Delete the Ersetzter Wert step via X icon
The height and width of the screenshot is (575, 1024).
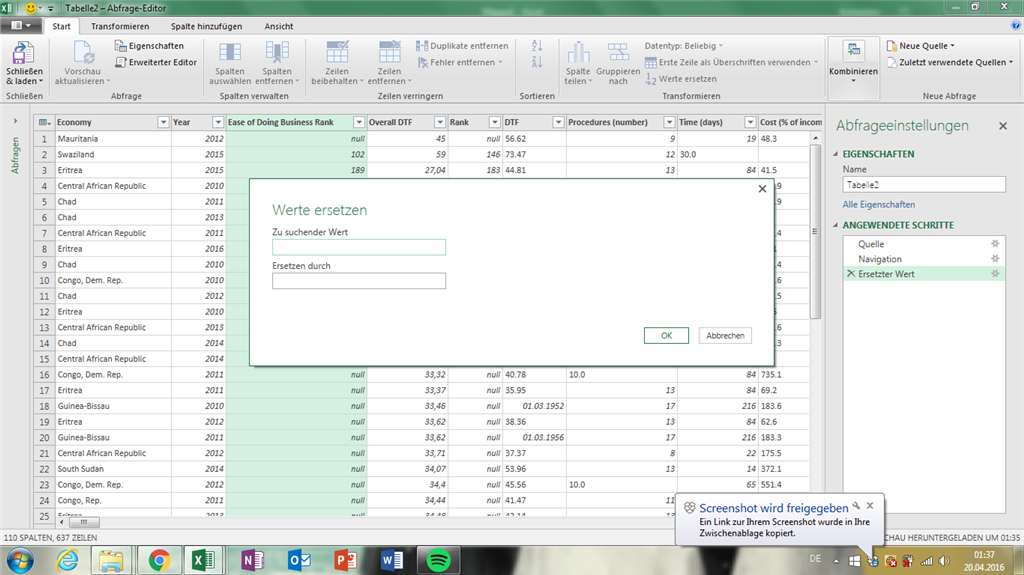coord(850,274)
